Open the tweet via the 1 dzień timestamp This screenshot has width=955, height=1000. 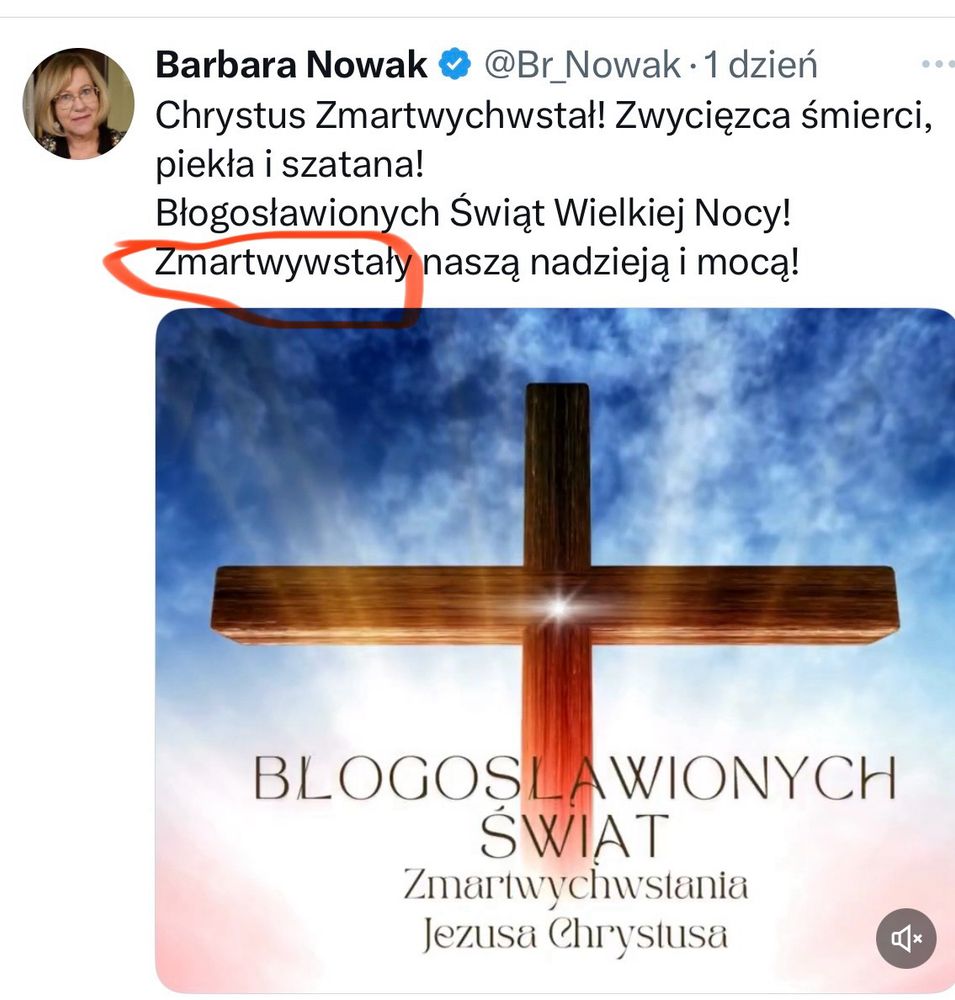click(760, 65)
